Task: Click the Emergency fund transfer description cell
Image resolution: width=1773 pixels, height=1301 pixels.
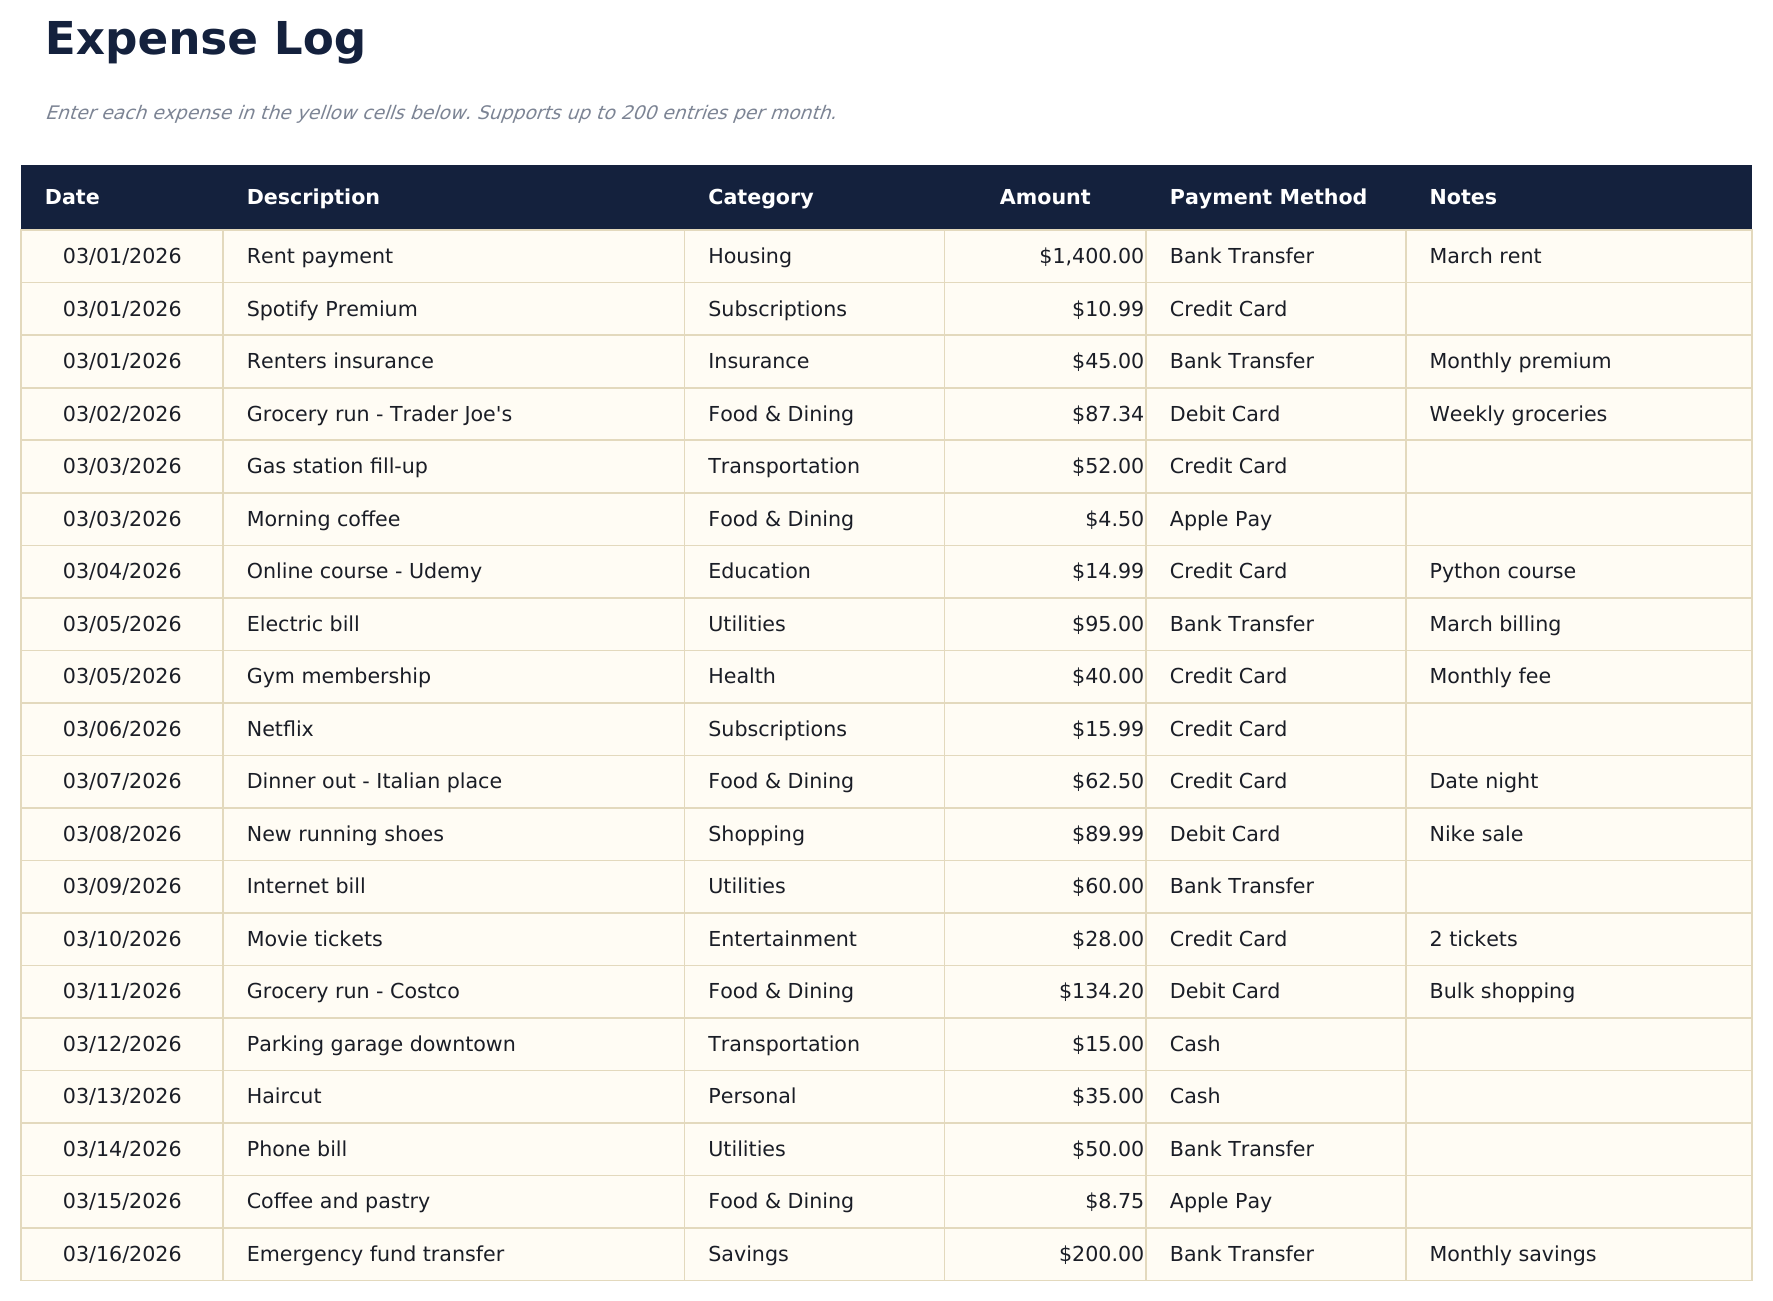Action: coord(375,1254)
